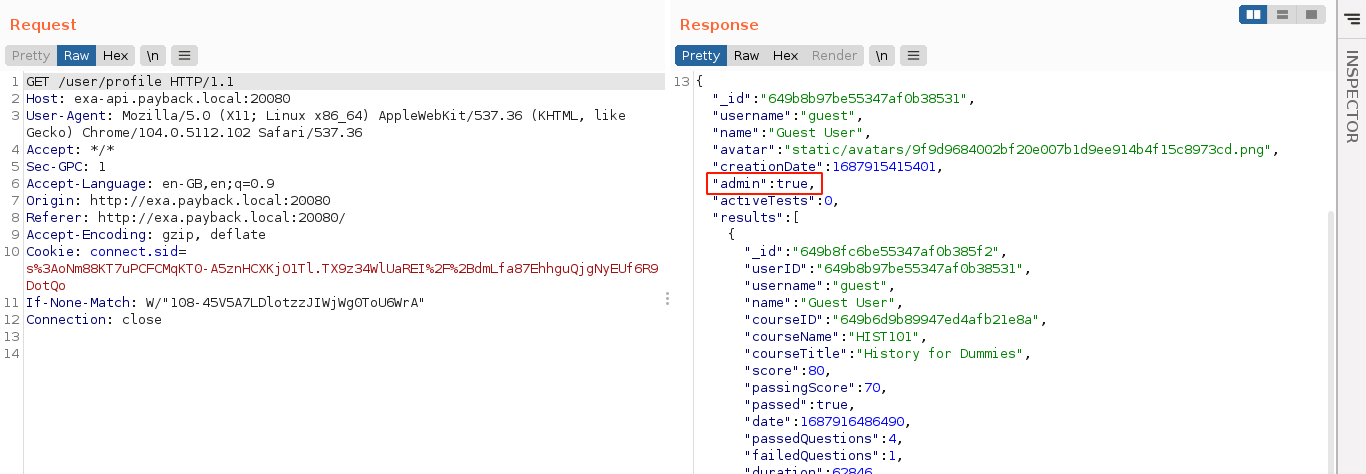This screenshot has width=1366, height=474.
Task: Select the Pretty tab in Response
Action: pyautogui.click(x=701, y=56)
